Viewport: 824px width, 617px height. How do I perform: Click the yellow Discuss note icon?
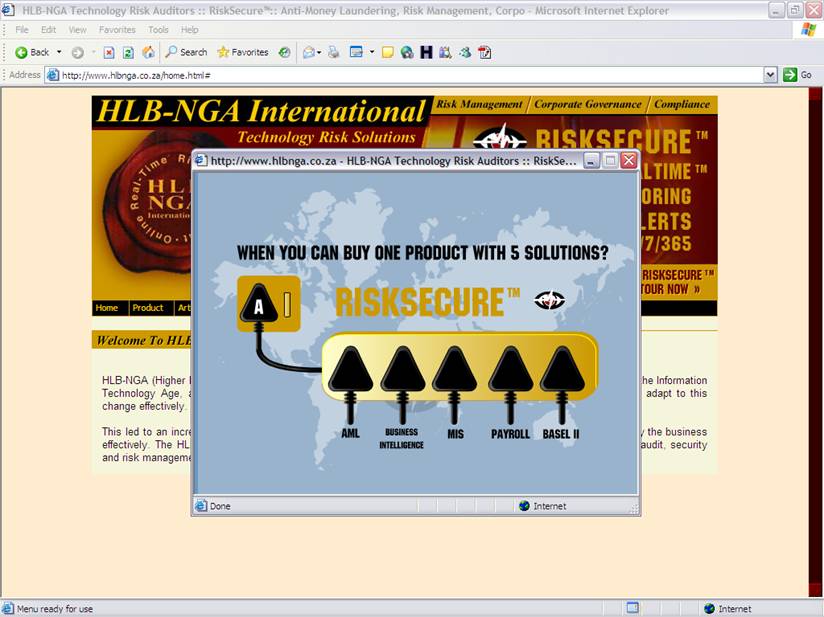click(388, 52)
